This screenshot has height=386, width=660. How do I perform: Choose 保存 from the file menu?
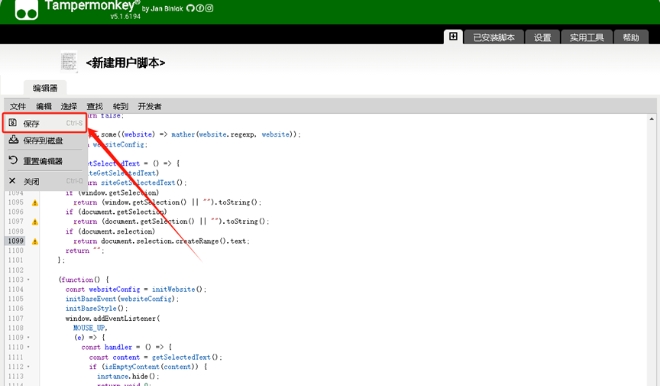45,123
